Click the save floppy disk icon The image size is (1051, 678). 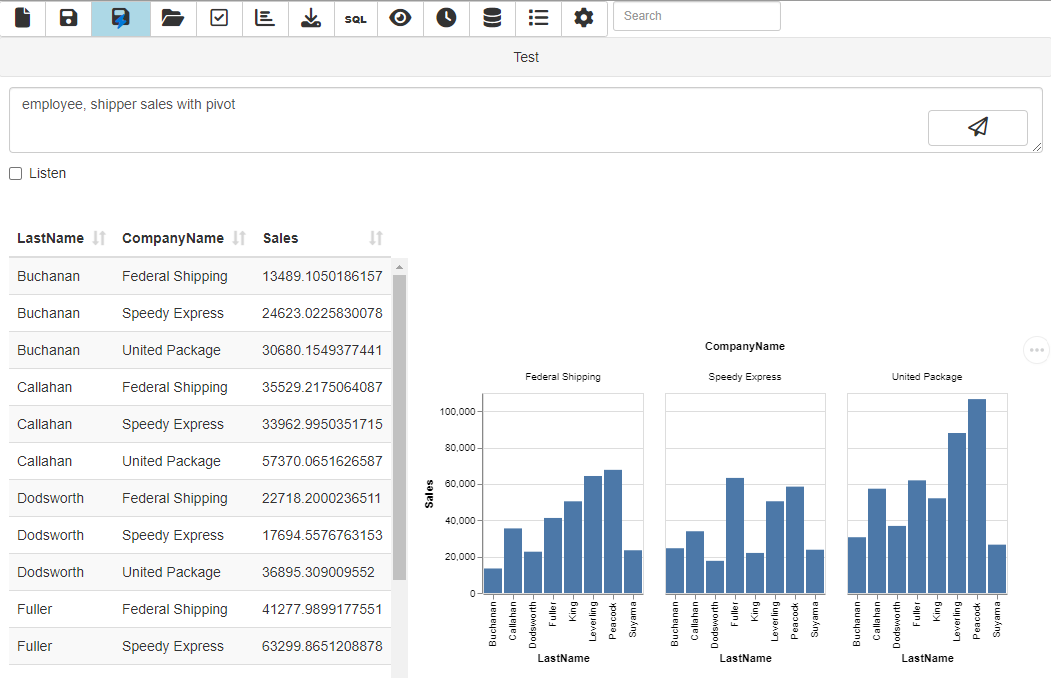click(68, 18)
